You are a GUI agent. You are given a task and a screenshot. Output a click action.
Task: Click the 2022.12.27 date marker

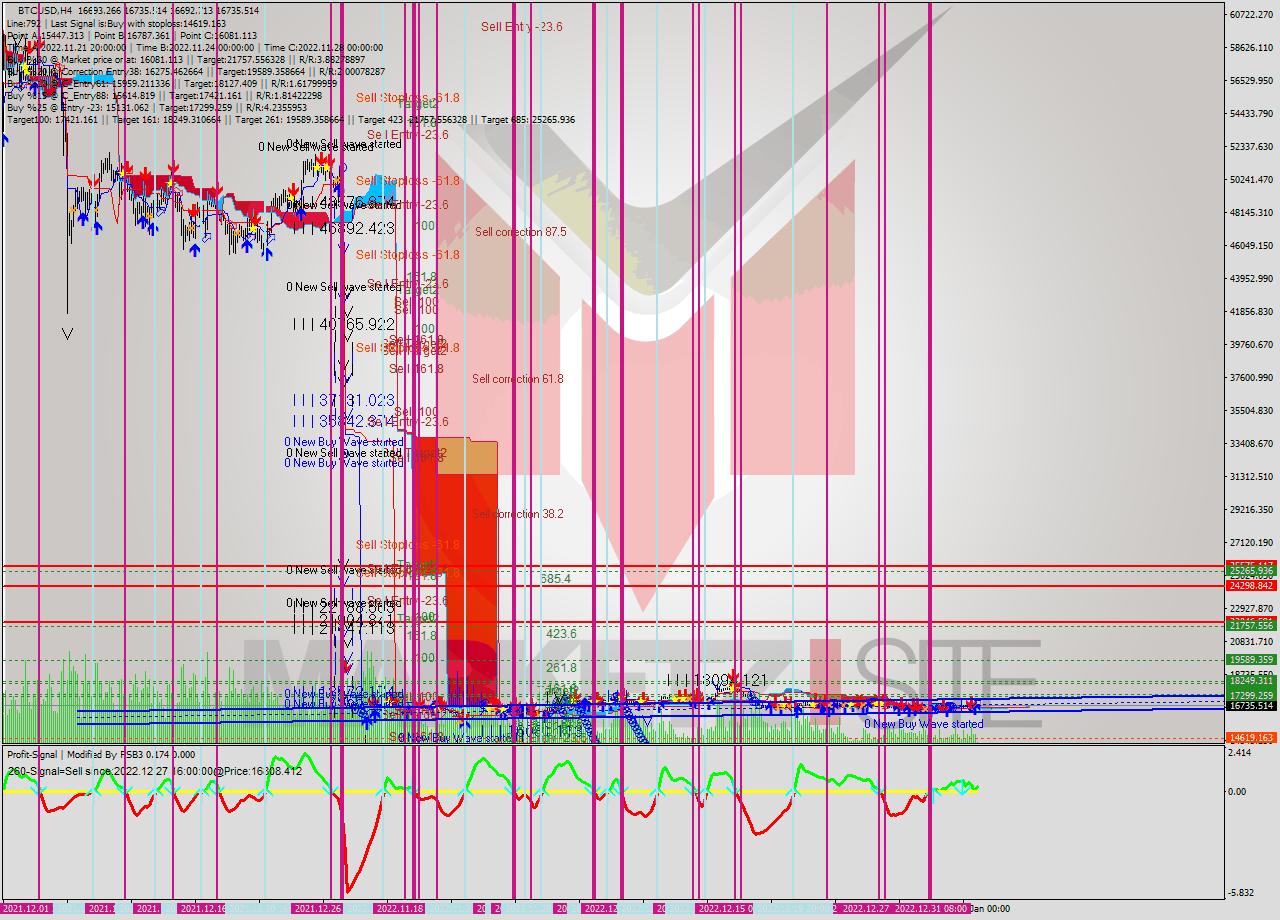pos(866,908)
